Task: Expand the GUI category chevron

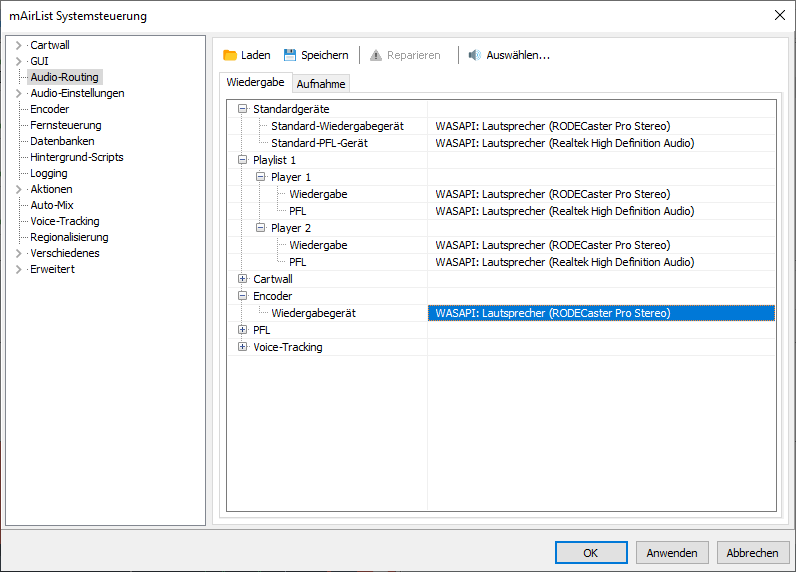Action: (19, 61)
